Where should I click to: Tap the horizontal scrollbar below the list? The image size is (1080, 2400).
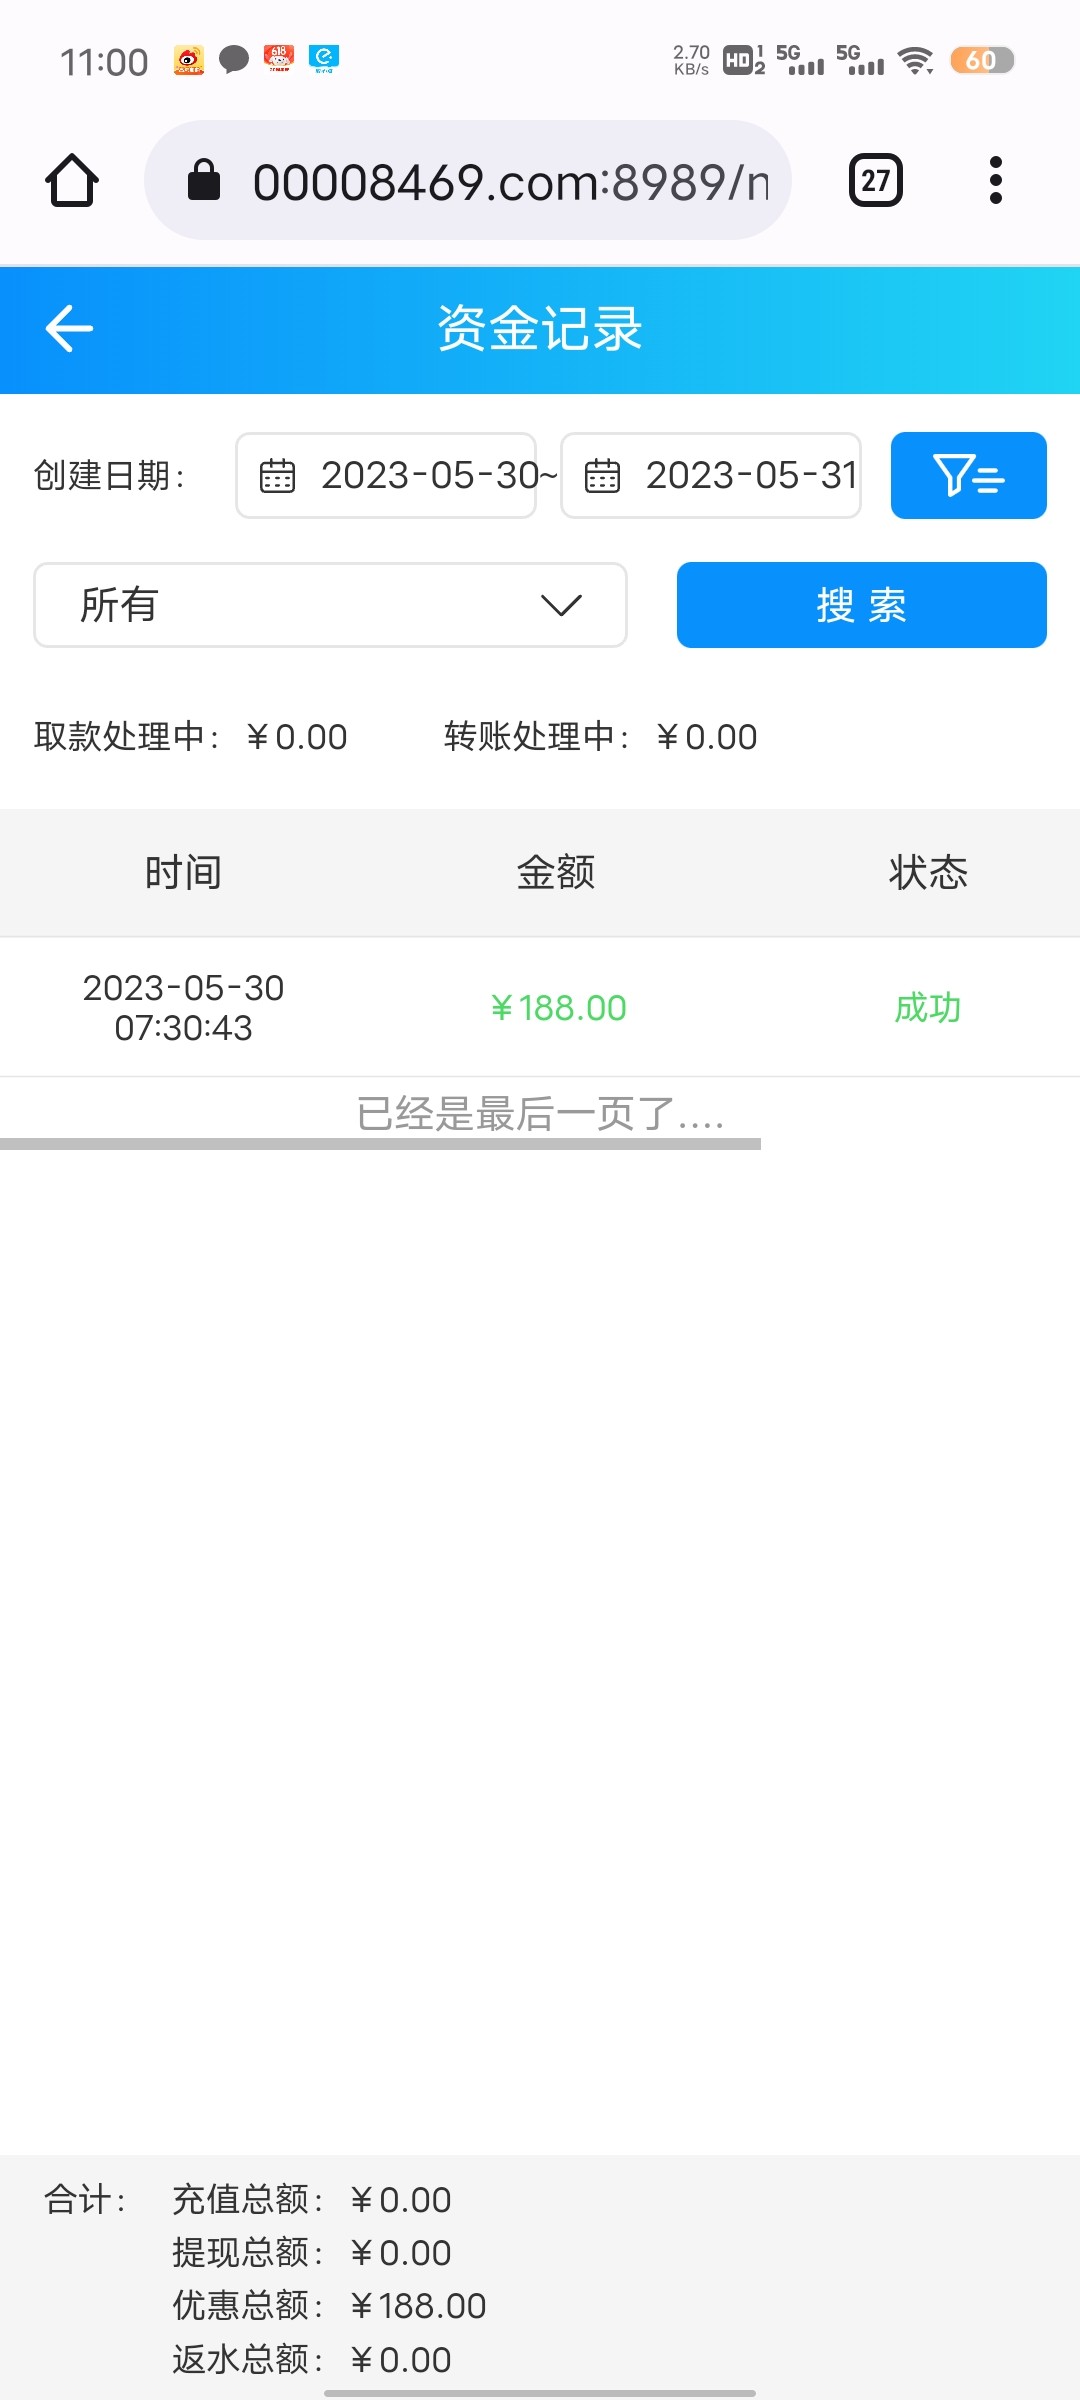pyautogui.click(x=380, y=1144)
